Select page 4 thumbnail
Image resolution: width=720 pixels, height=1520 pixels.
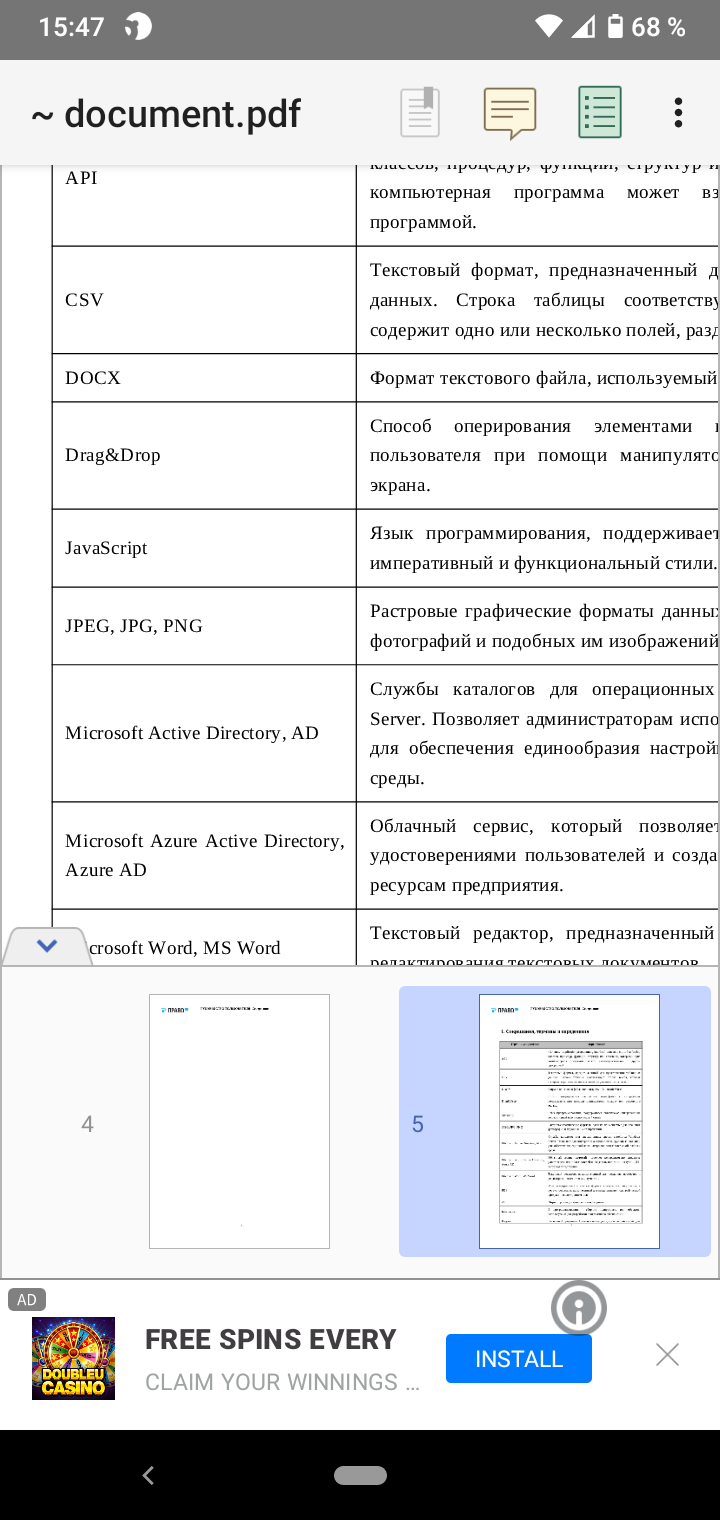(239, 1121)
